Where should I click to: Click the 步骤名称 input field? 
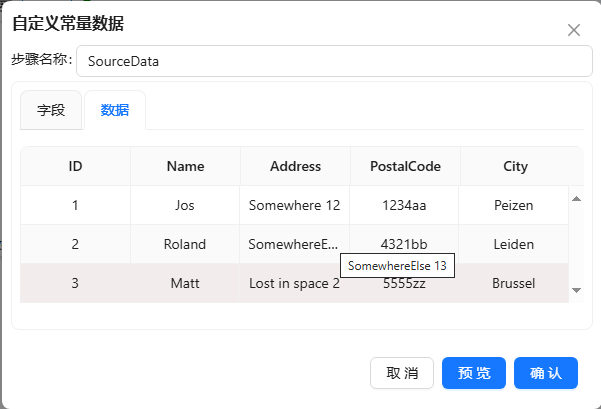[333, 60]
